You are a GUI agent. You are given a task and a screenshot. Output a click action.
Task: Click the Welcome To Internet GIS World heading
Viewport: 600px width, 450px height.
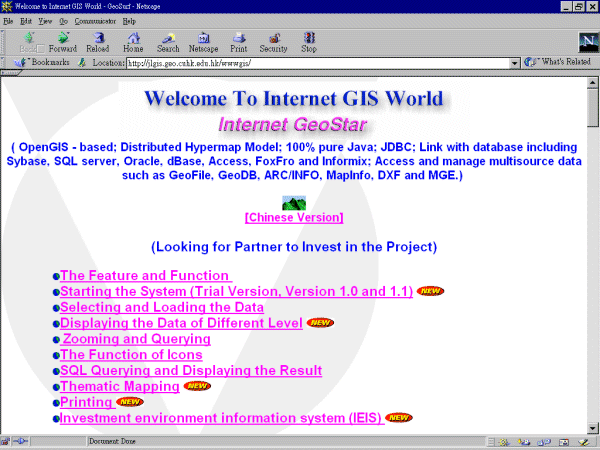[x=294, y=98]
